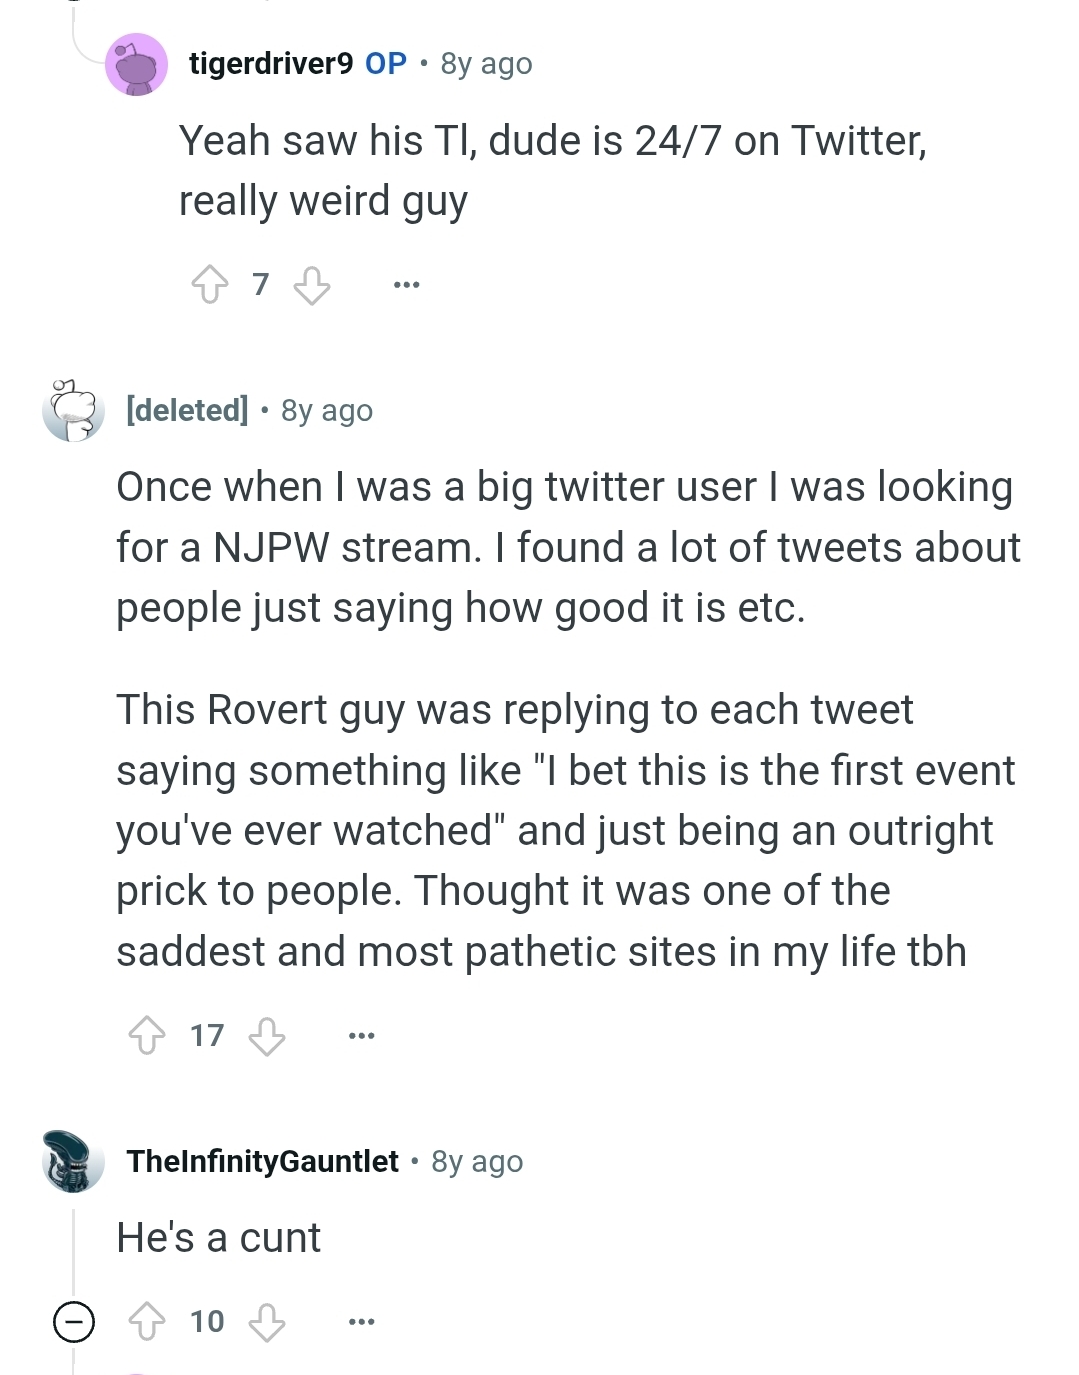Click the OP badge next to tigerdriver9
Image resolution: width=1079 pixels, height=1375 pixels.
click(x=386, y=63)
